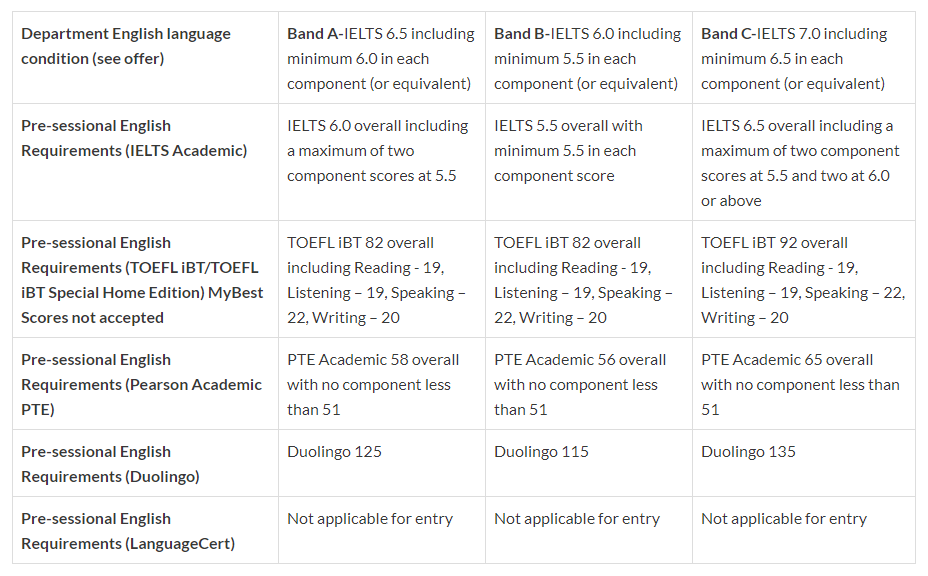Select the Band B IELTS 6.0 header cell
The height and width of the screenshot is (576, 928).
588,58
